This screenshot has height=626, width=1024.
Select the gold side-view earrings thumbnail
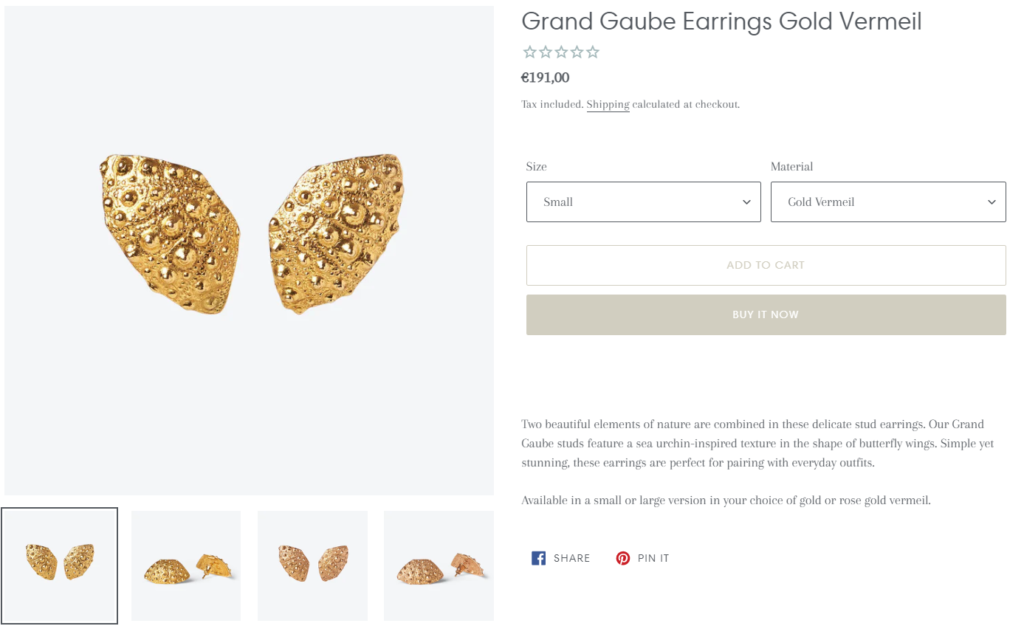click(186, 565)
